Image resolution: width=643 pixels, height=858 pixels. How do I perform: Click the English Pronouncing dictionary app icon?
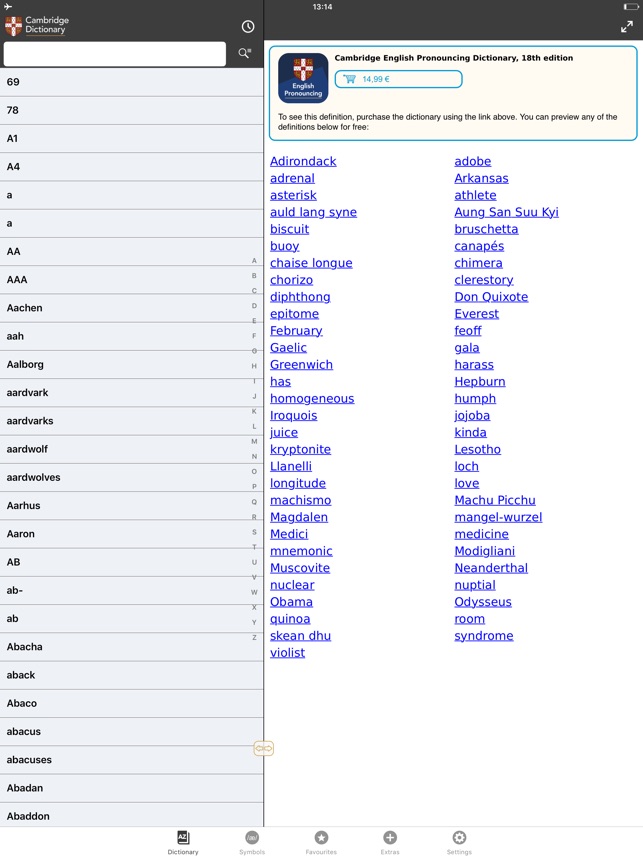point(303,78)
